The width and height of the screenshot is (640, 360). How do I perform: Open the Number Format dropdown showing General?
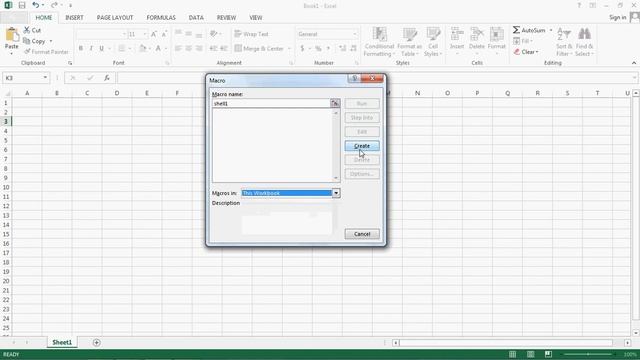355,34
